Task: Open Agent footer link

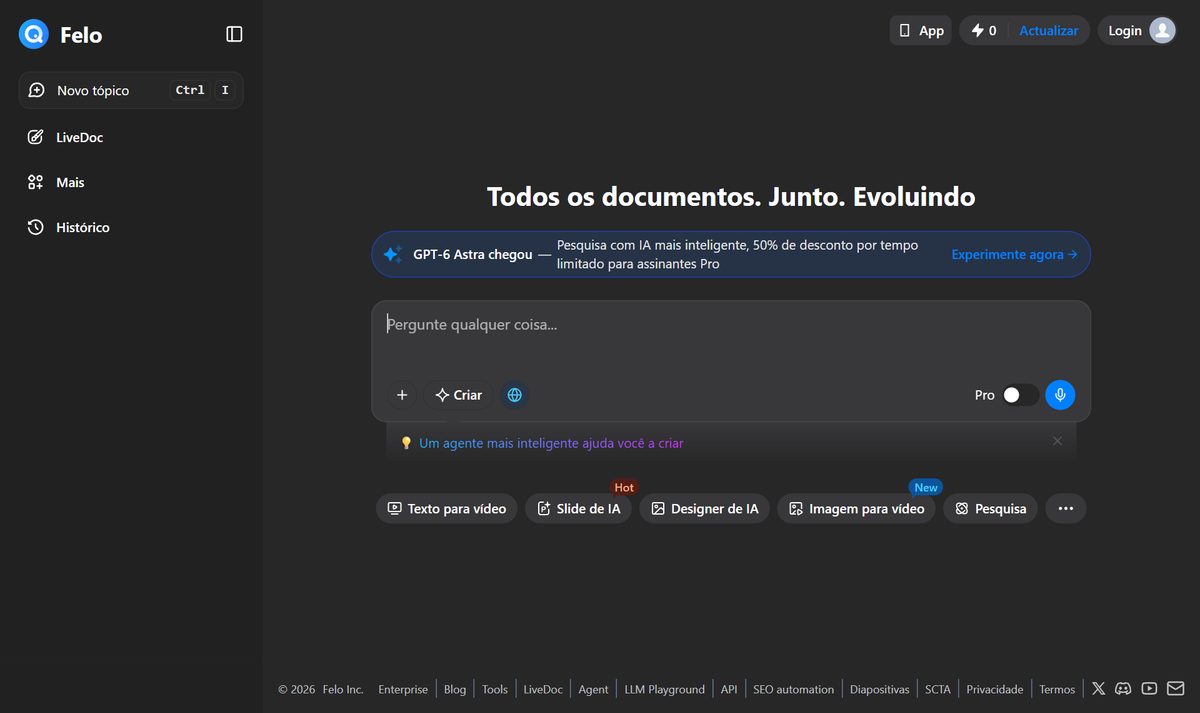Action: 593,689
